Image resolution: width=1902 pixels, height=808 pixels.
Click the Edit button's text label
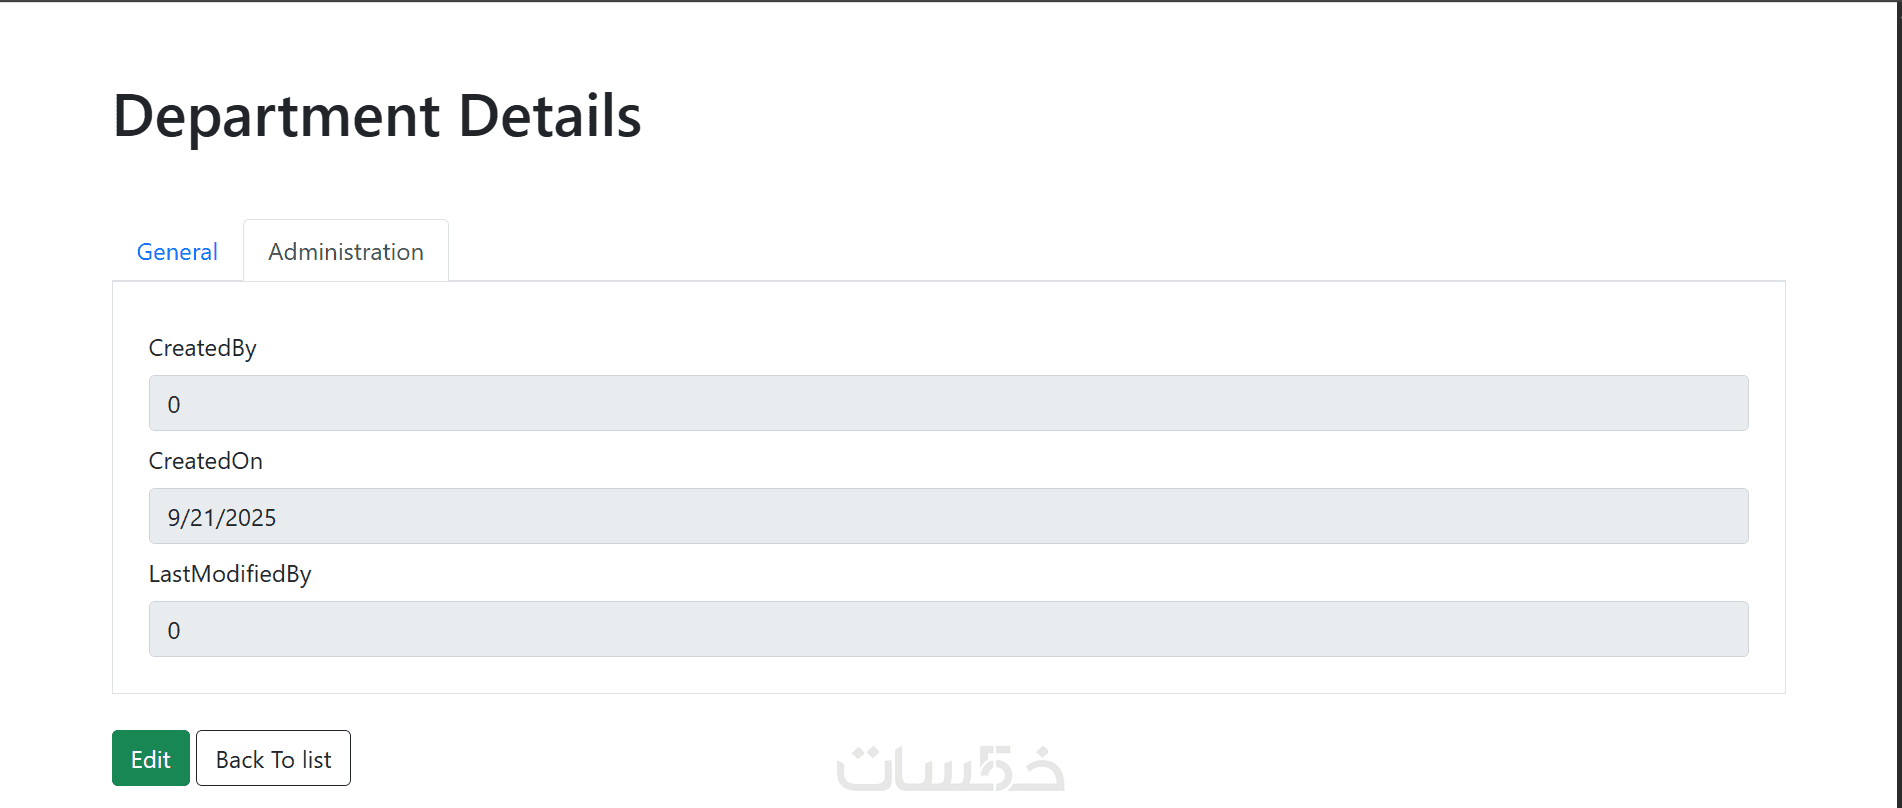151,760
